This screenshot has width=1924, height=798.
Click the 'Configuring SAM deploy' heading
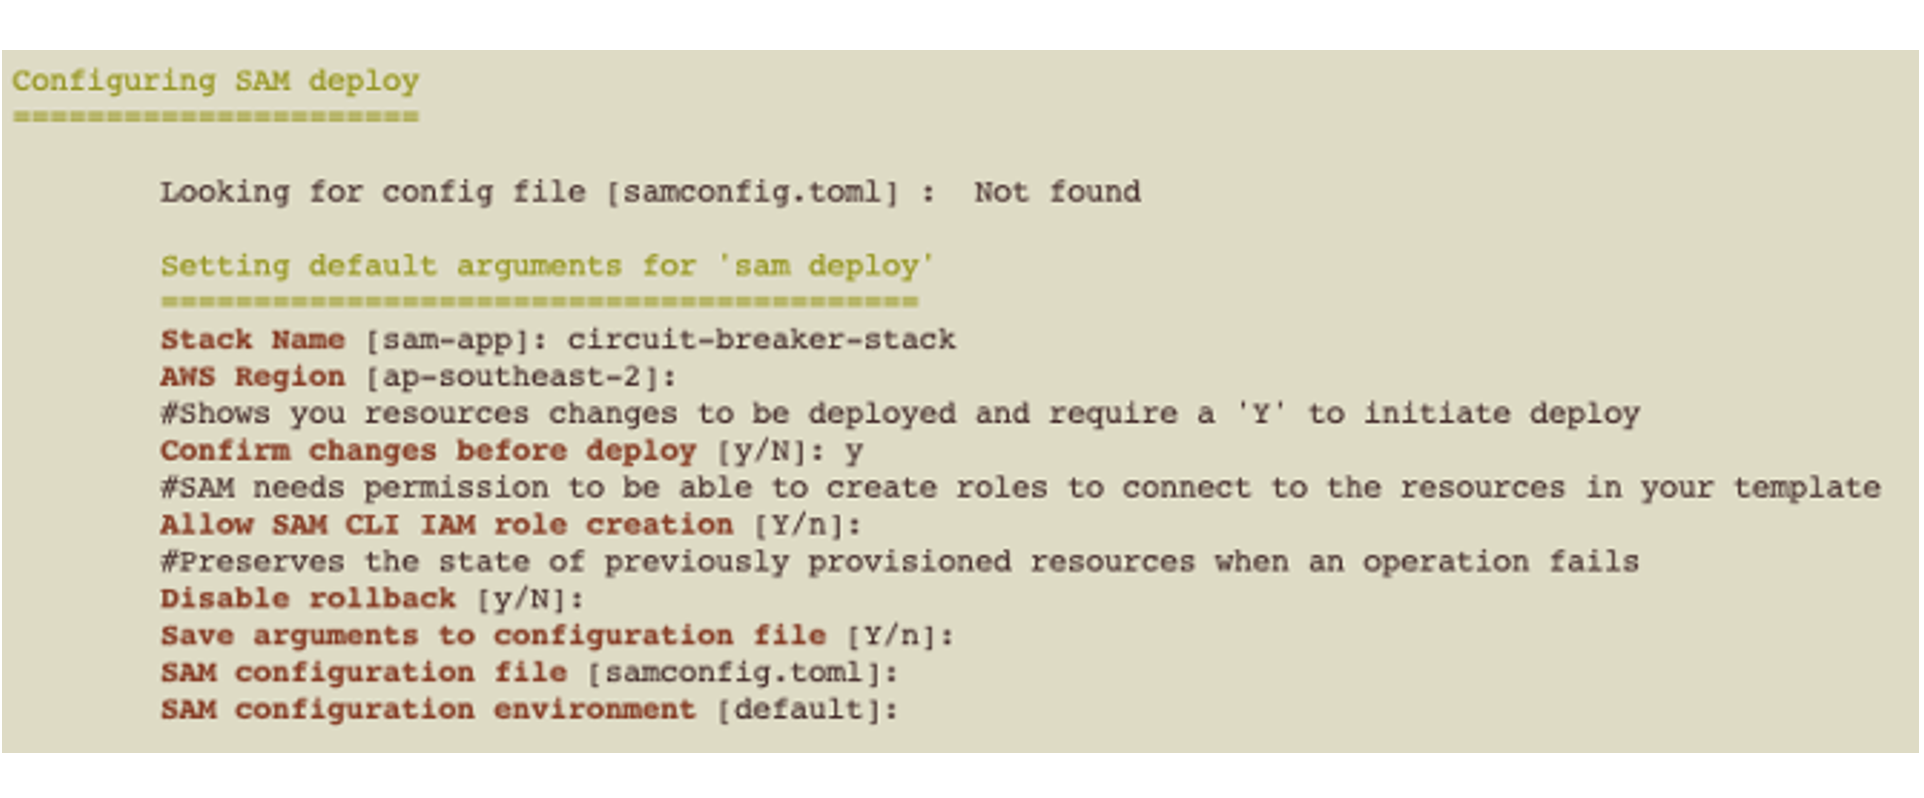click(x=215, y=81)
